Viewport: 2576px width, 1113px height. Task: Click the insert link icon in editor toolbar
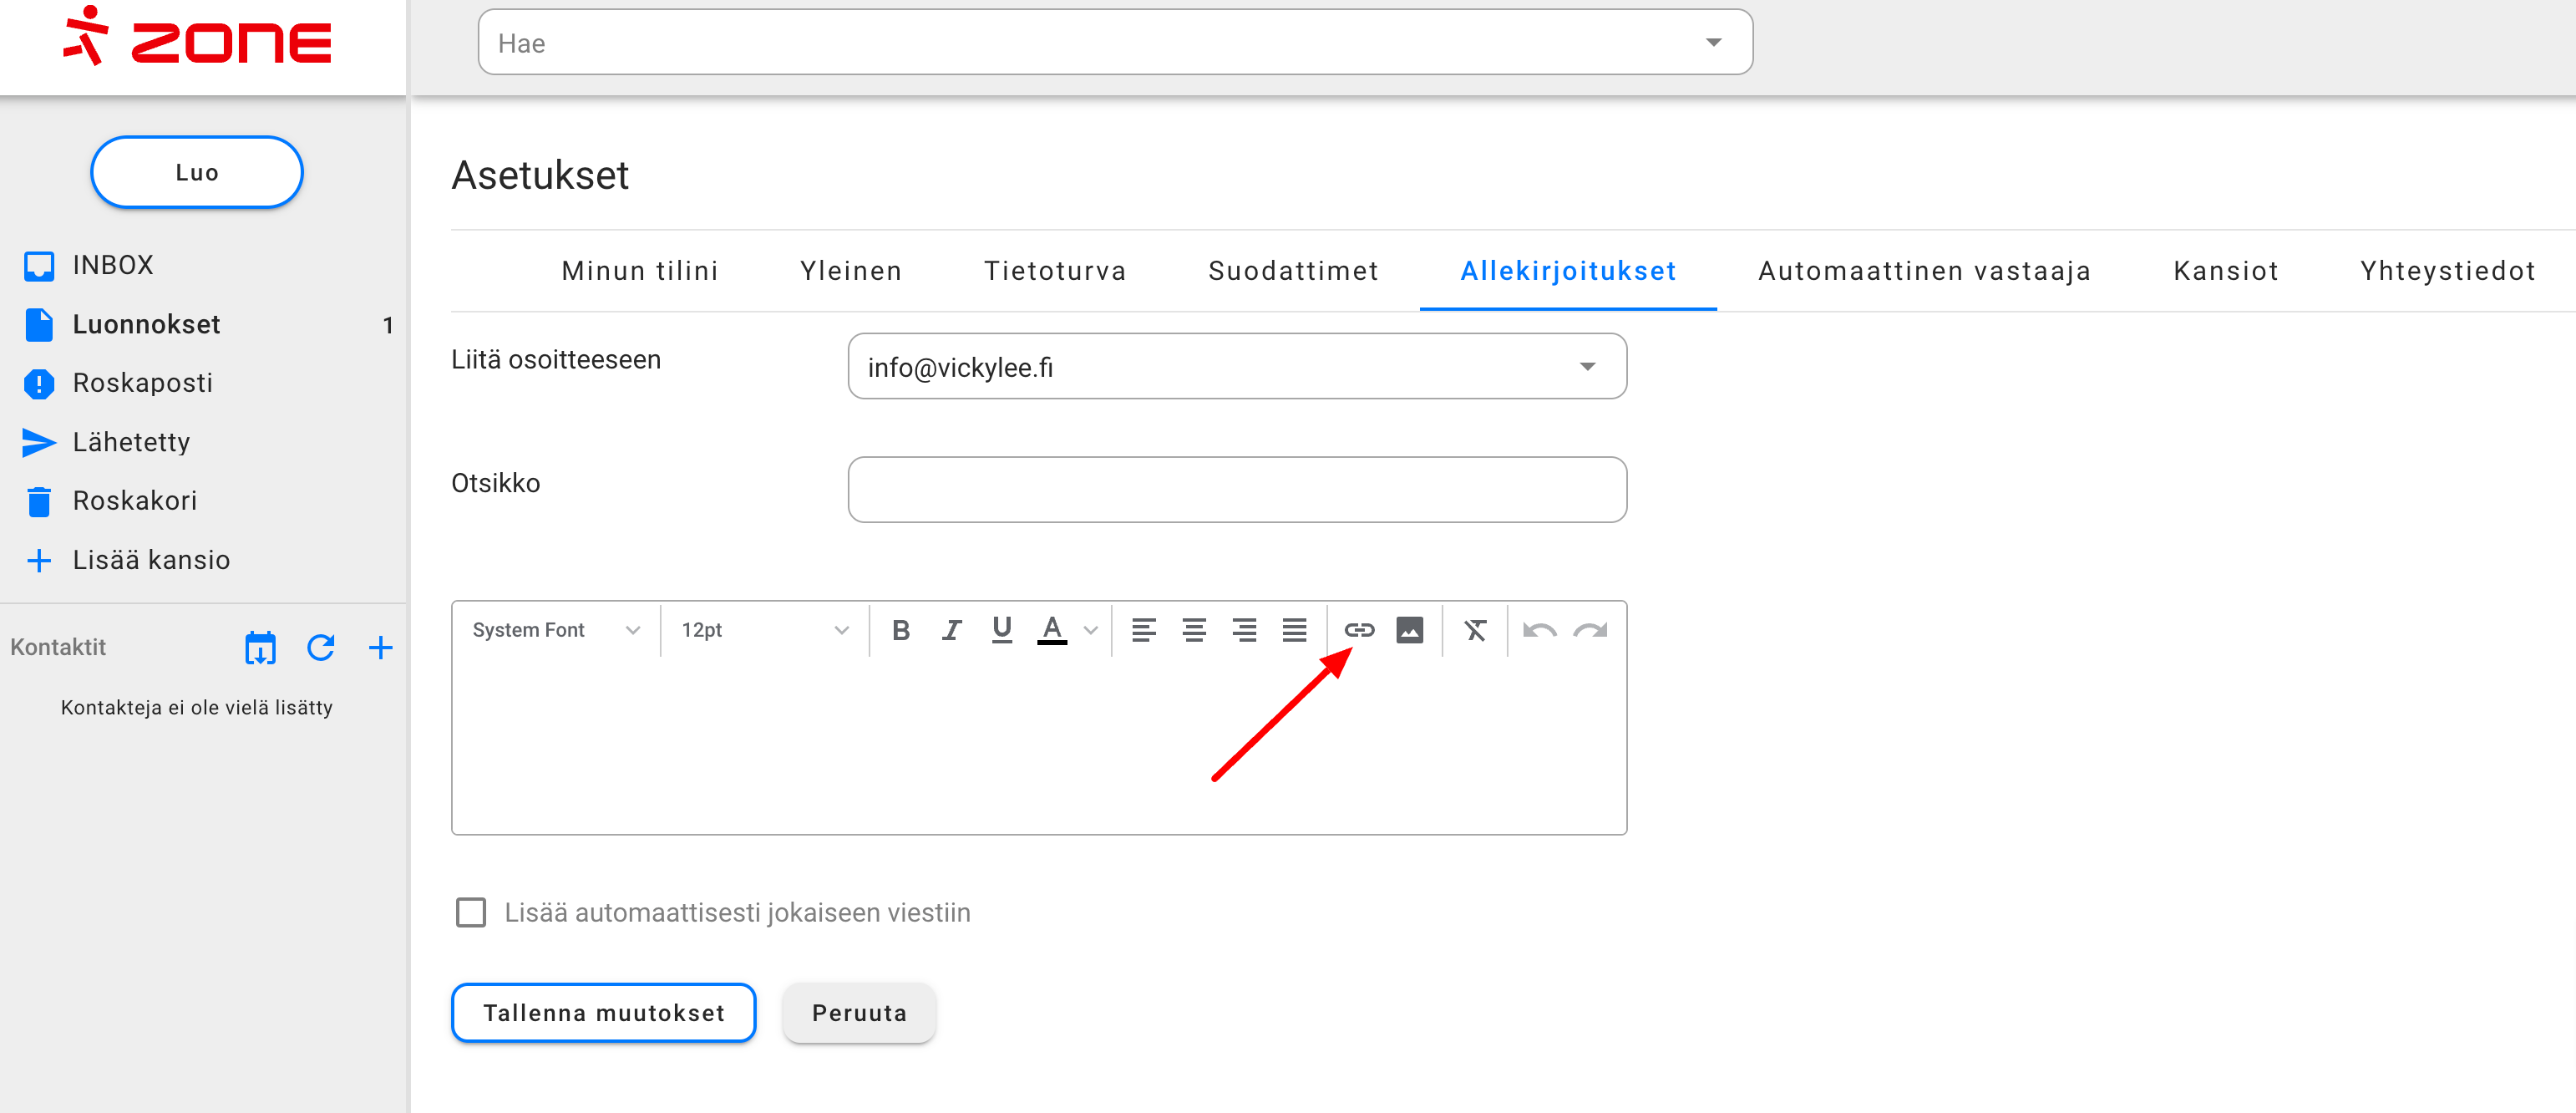coord(1359,630)
